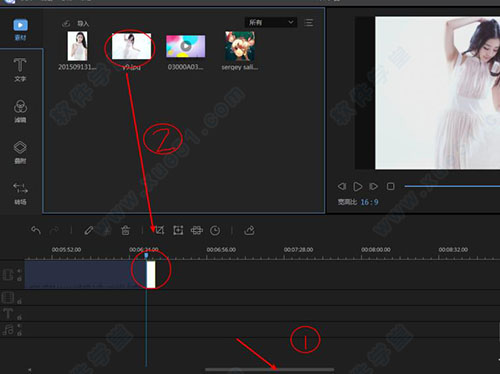Image resolution: width=500 pixels, height=374 pixels.
Task: Click the blue playhead marker on the ruler
Action: pos(146,255)
